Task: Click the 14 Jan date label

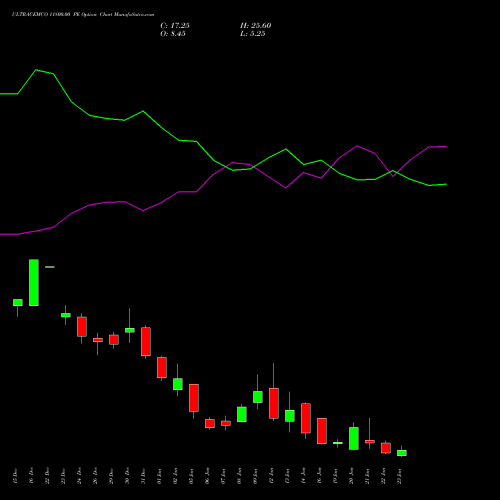Action: tap(303, 476)
